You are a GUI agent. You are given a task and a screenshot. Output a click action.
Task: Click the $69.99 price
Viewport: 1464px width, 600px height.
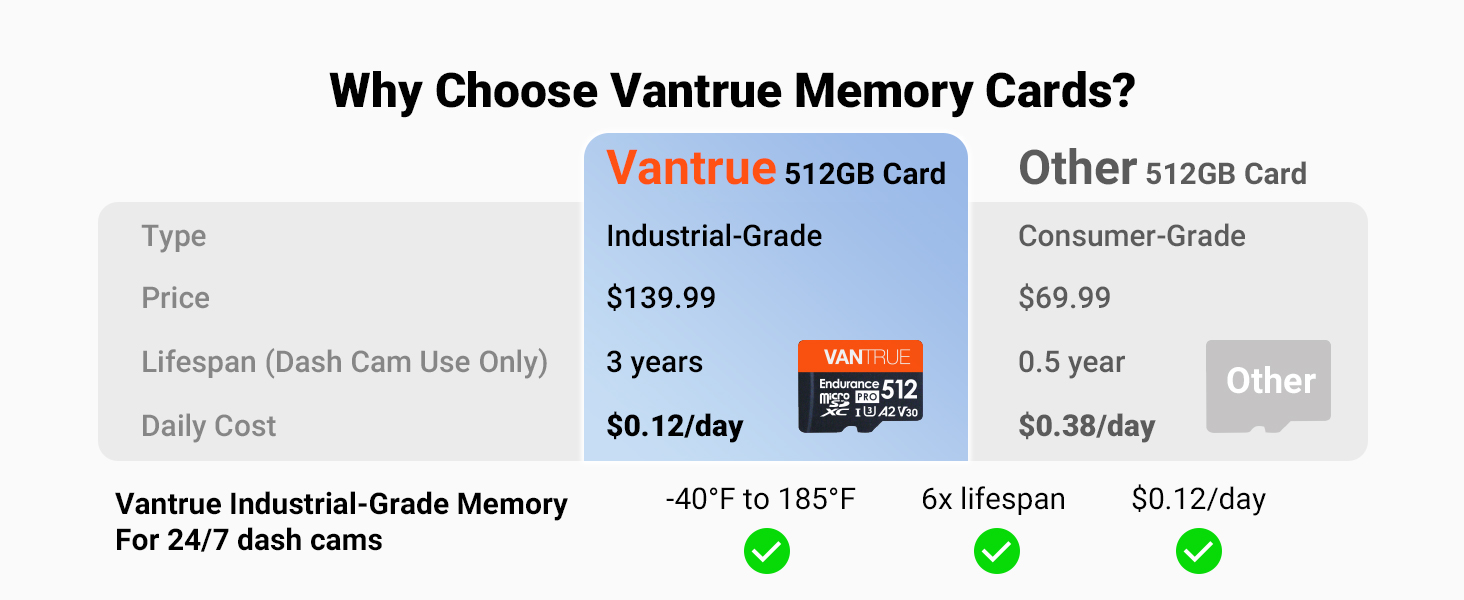1064,298
